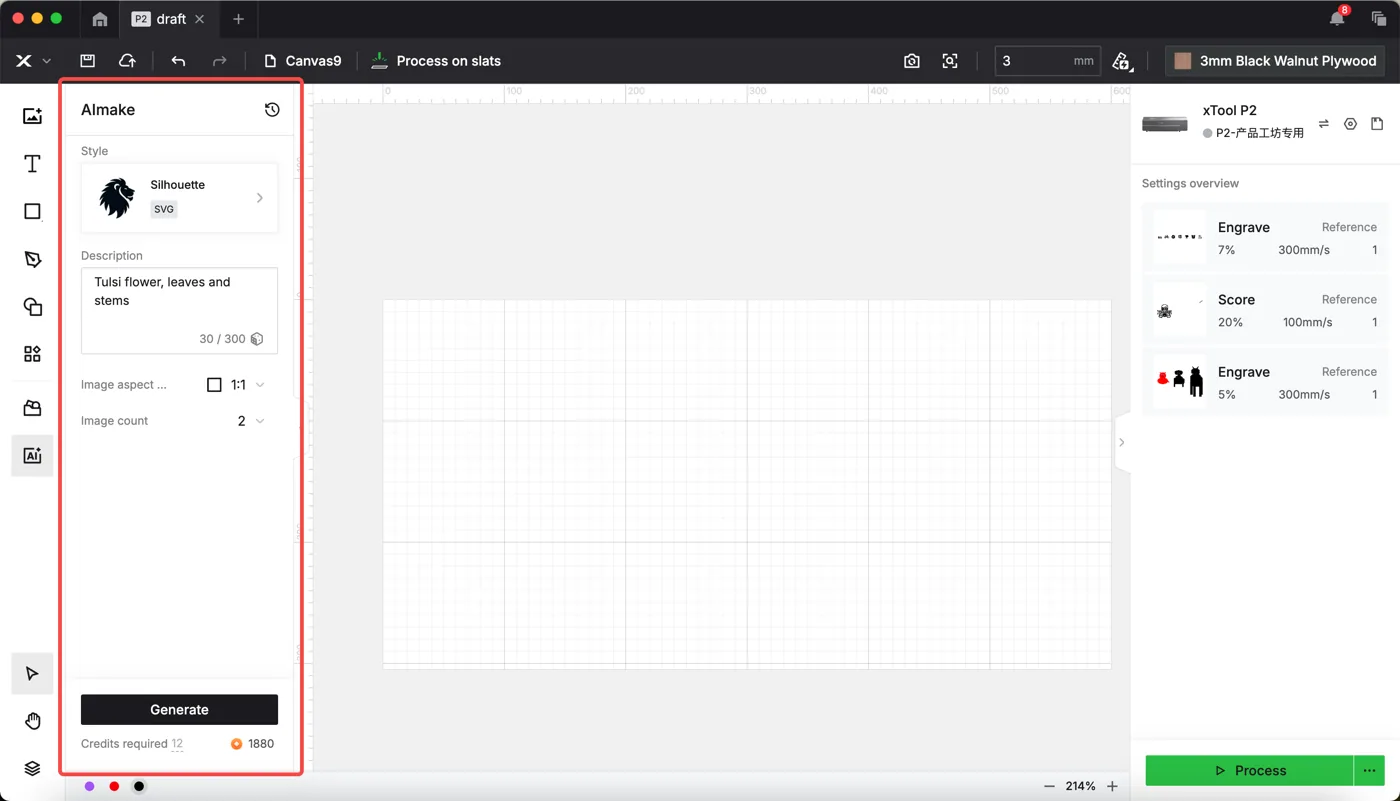Switch the connected device
The image size is (1400, 801).
(x=1324, y=124)
